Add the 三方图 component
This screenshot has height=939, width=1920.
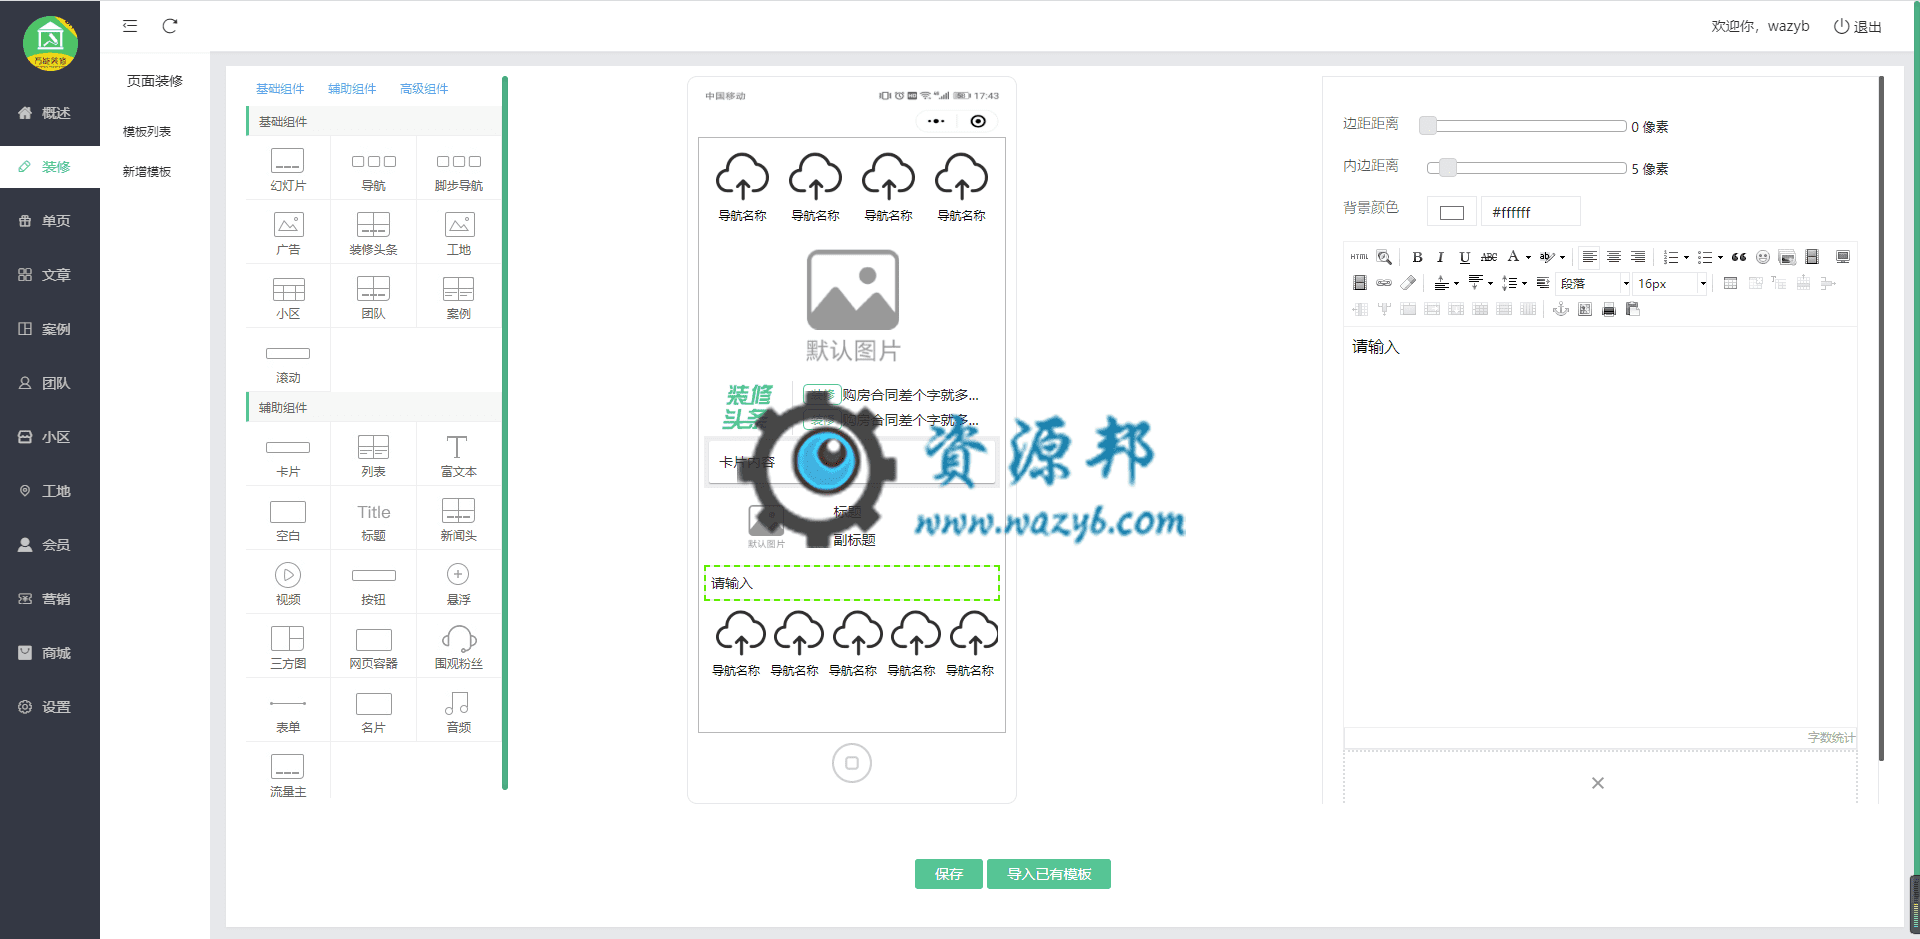288,647
